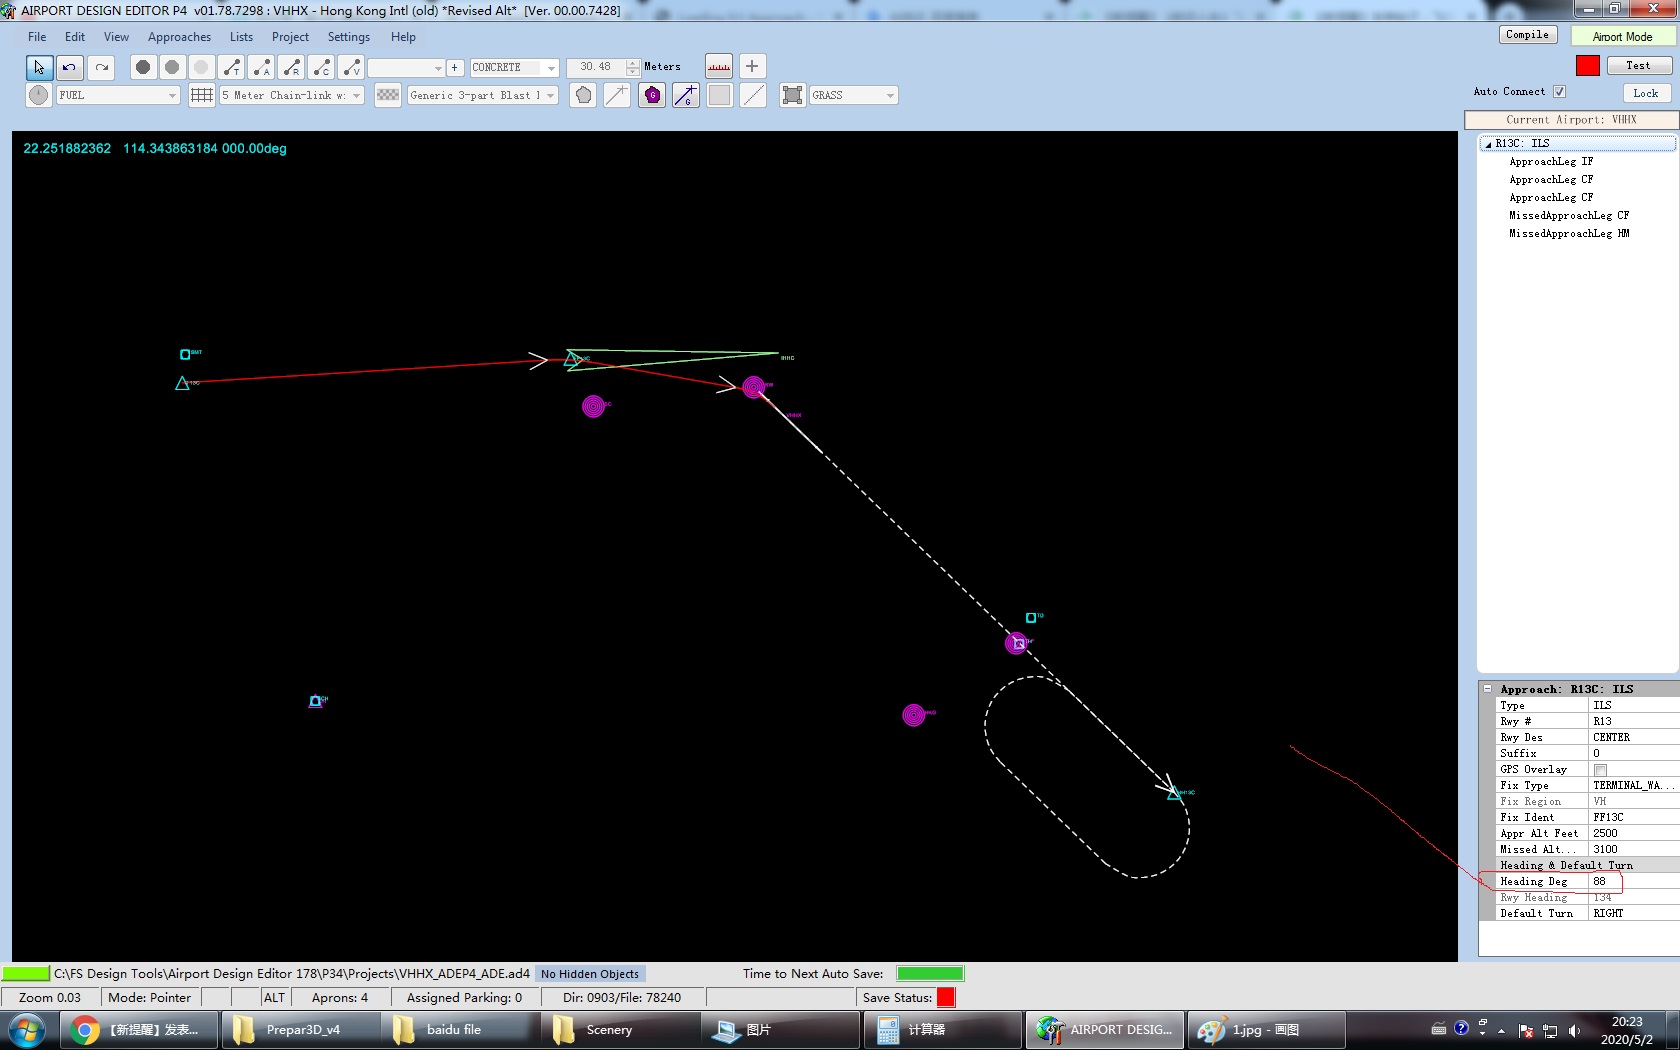Select the vehicle path link tool marked V
This screenshot has width=1680, height=1050.
coord(351,67)
